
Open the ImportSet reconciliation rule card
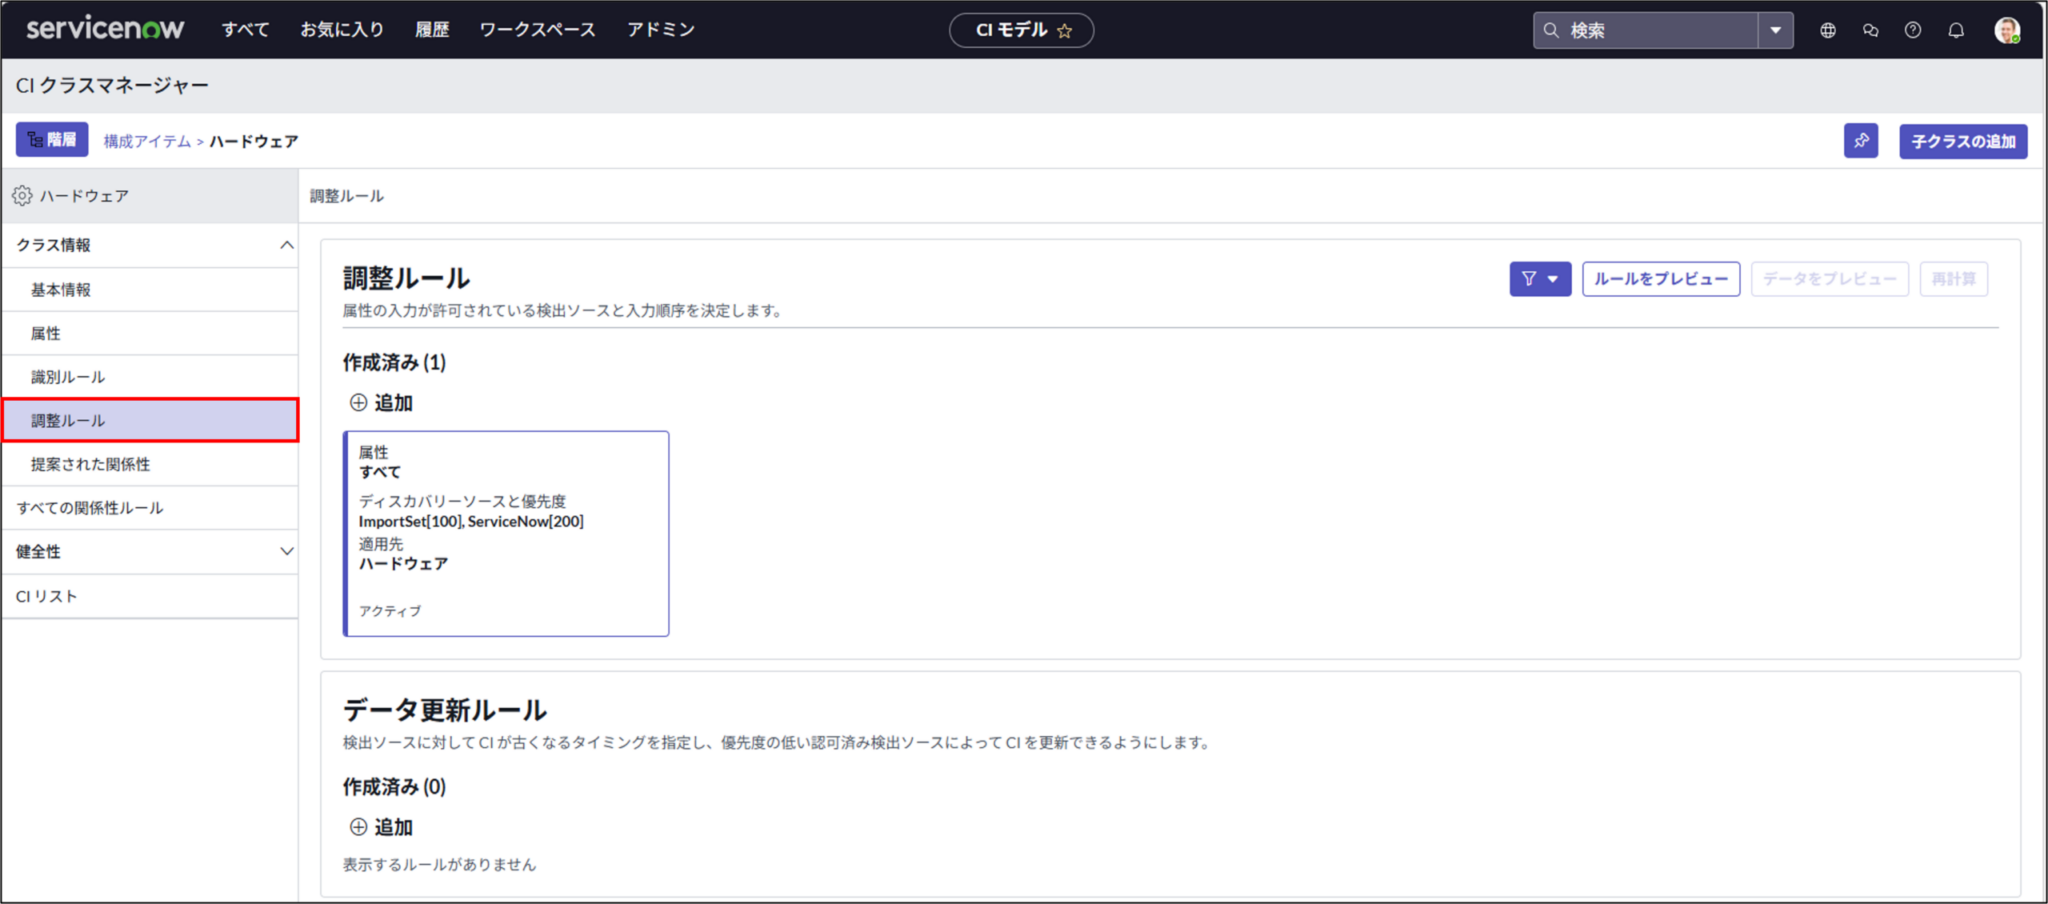tap(506, 533)
